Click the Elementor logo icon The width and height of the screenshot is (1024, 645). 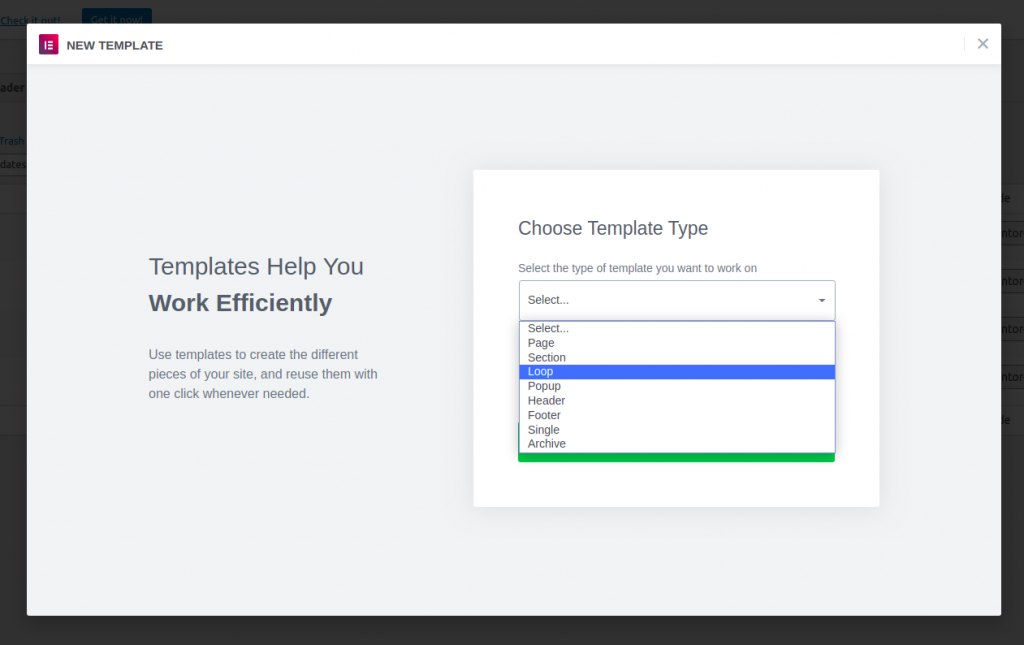pos(48,45)
